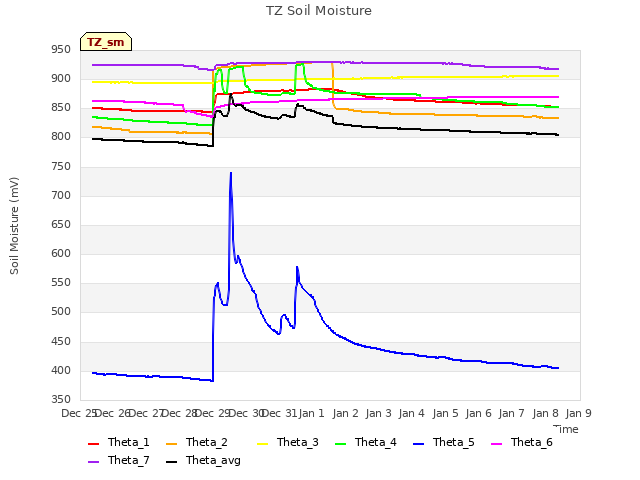Click the 450 y-axis tick label

[61, 341]
